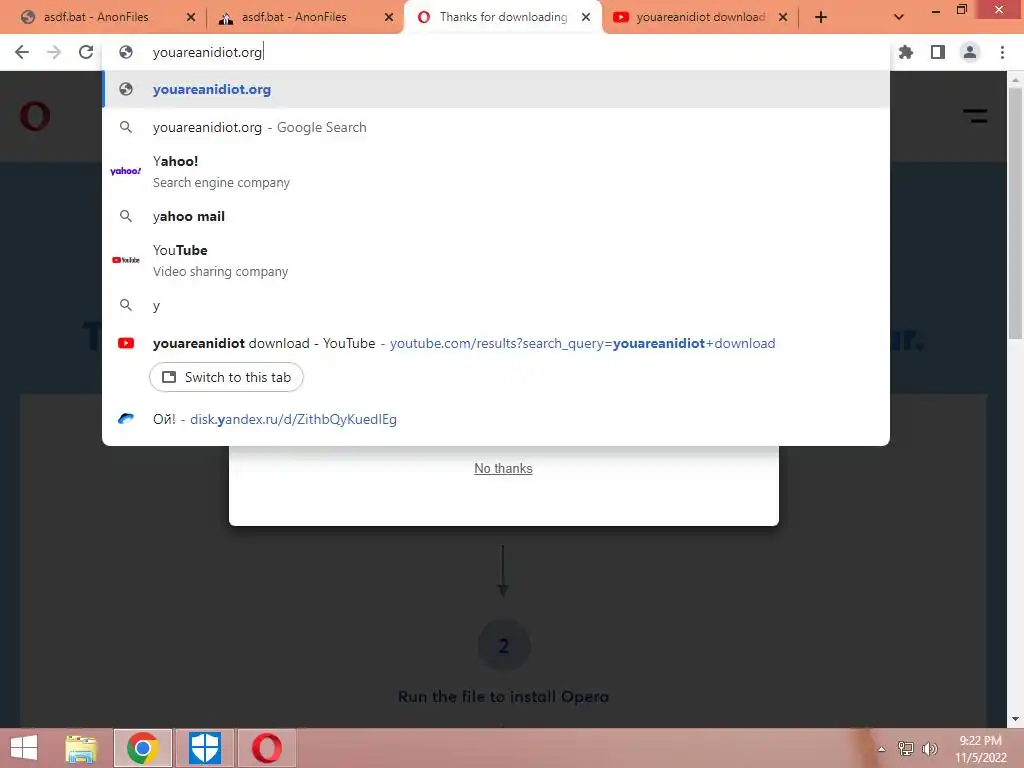This screenshot has width=1024, height=768.
Task: Open Opera from the taskbar
Action: [x=266, y=748]
